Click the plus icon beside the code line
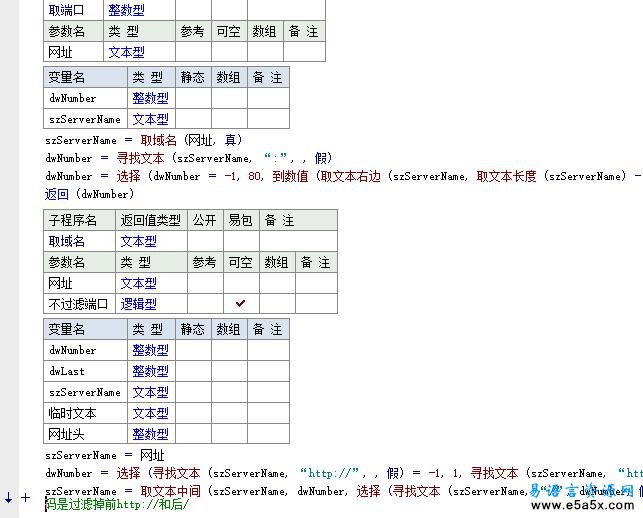Screen dimensions: 643x518 (x=25, y=497)
